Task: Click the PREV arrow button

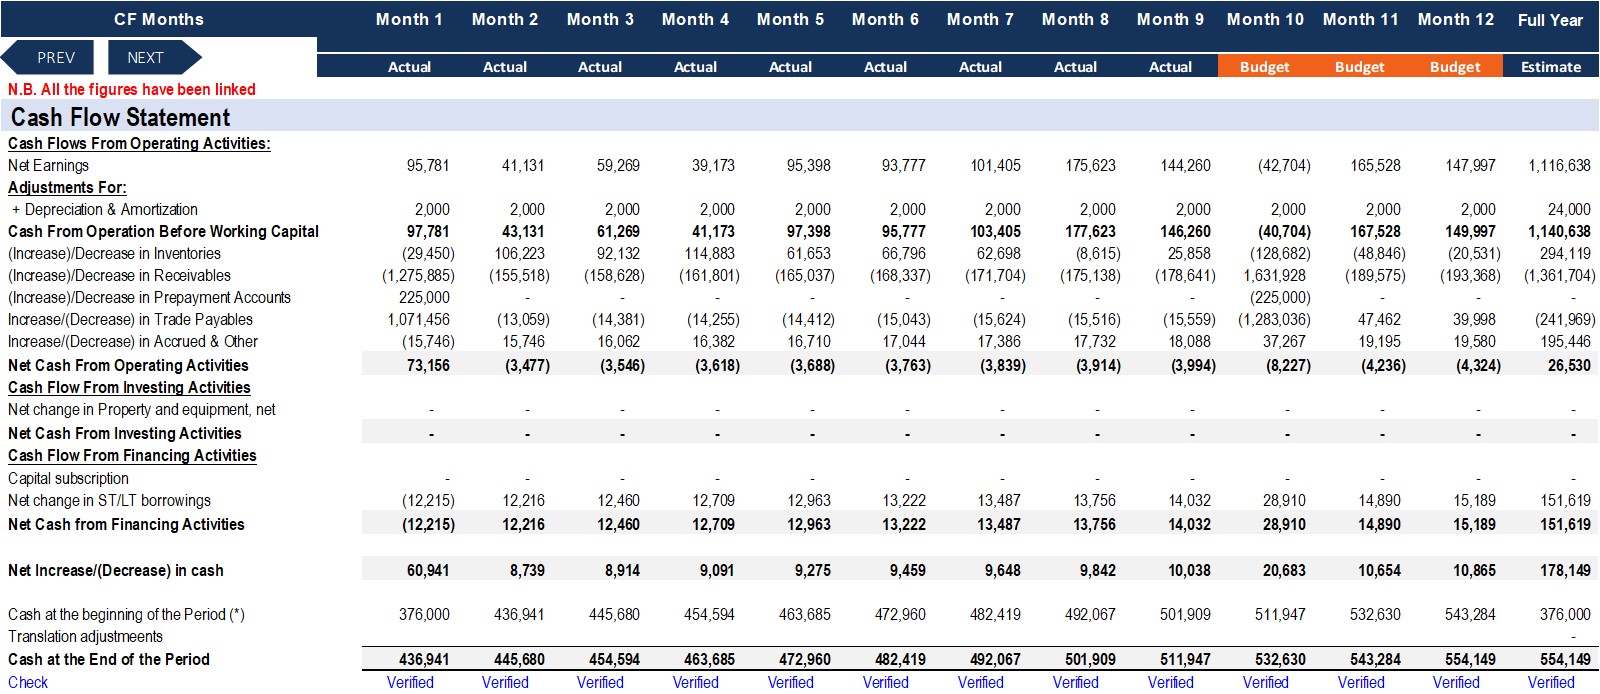Action: point(48,58)
